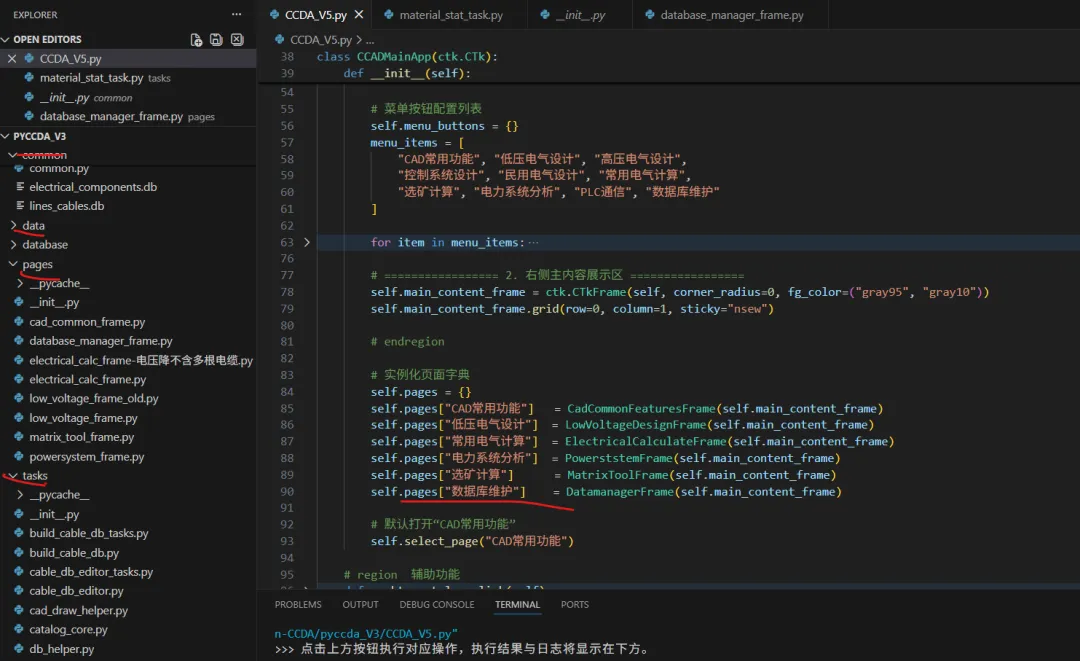
Task: Open the Output panel tab
Action: pos(360,605)
